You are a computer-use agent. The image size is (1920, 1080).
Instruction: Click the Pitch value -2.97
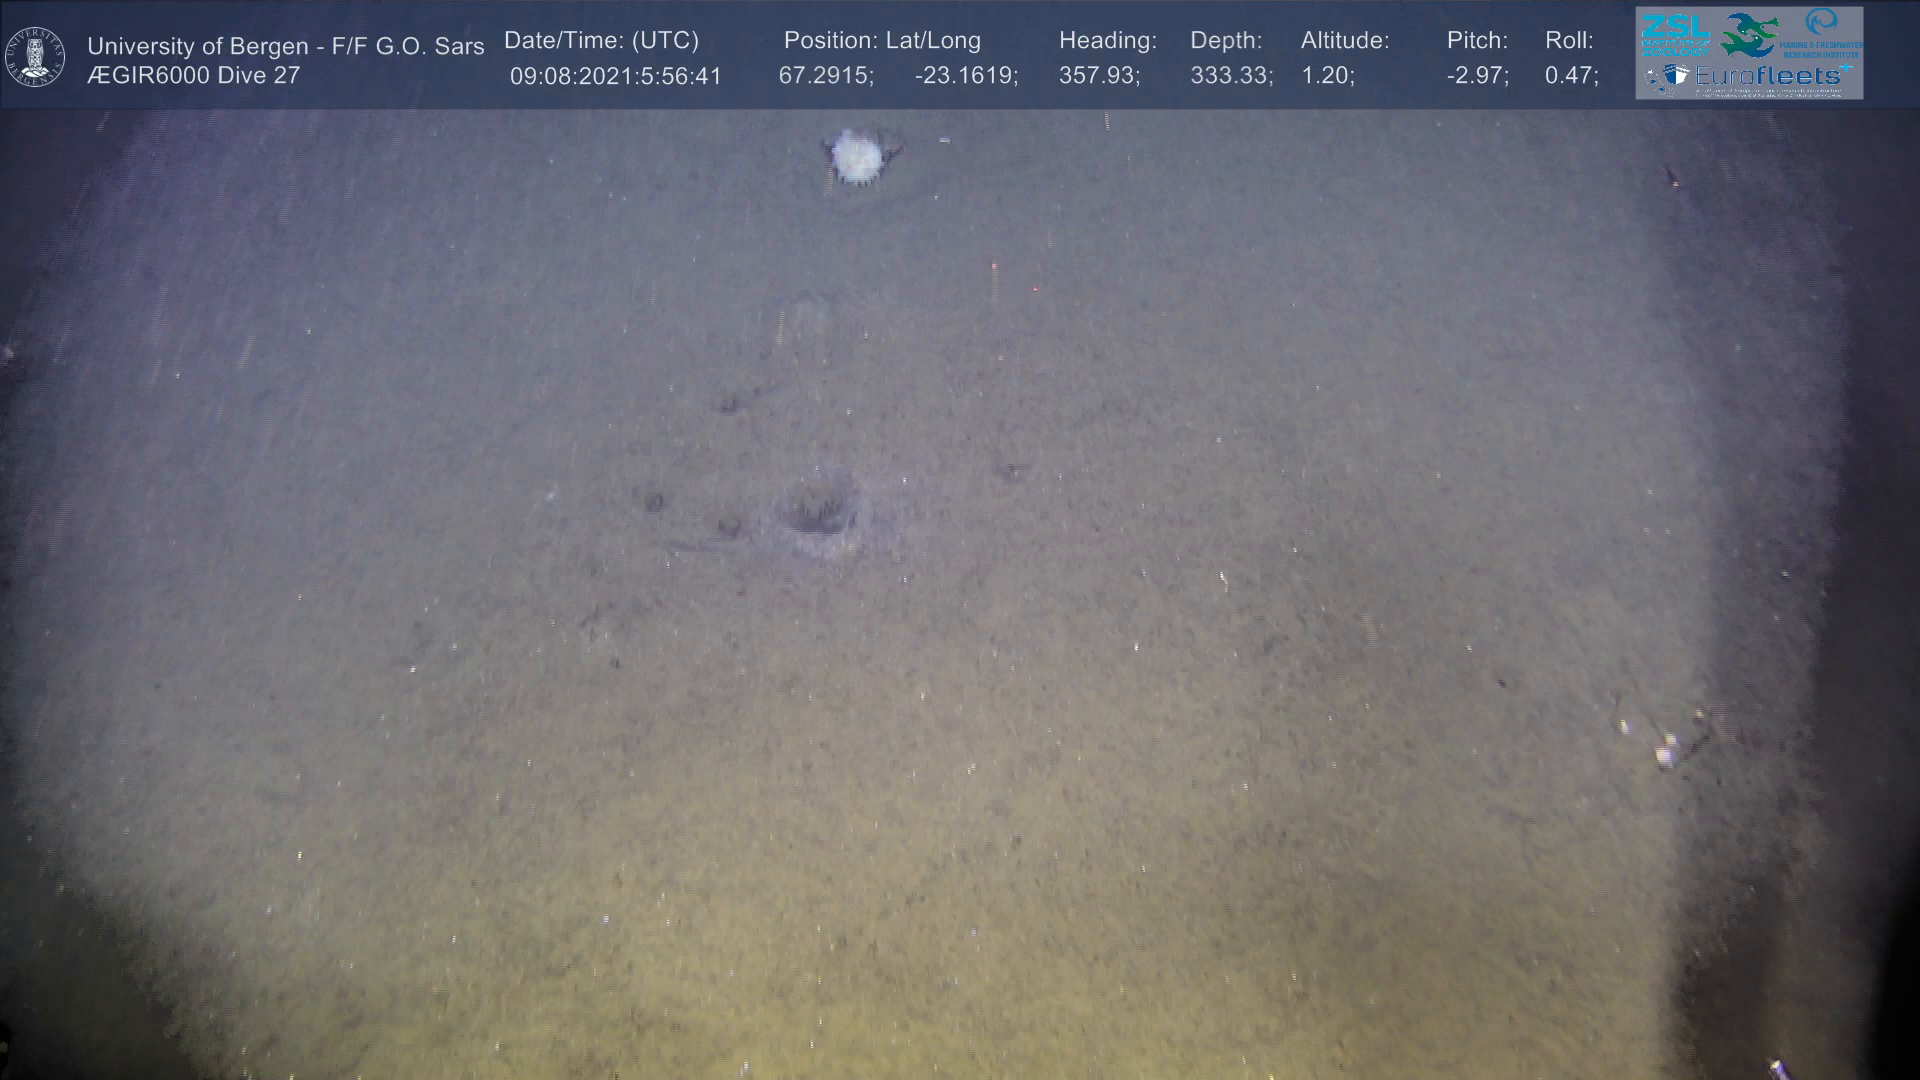pos(1476,76)
